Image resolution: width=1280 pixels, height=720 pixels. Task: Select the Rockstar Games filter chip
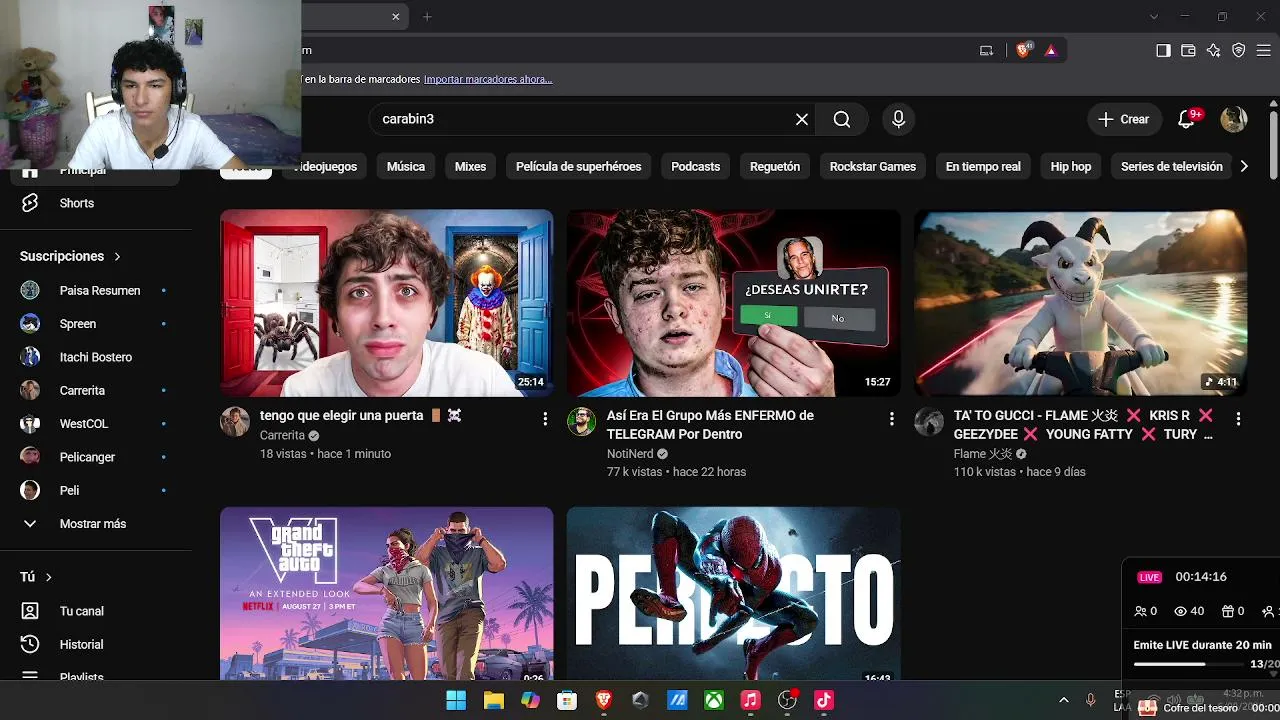coord(873,167)
